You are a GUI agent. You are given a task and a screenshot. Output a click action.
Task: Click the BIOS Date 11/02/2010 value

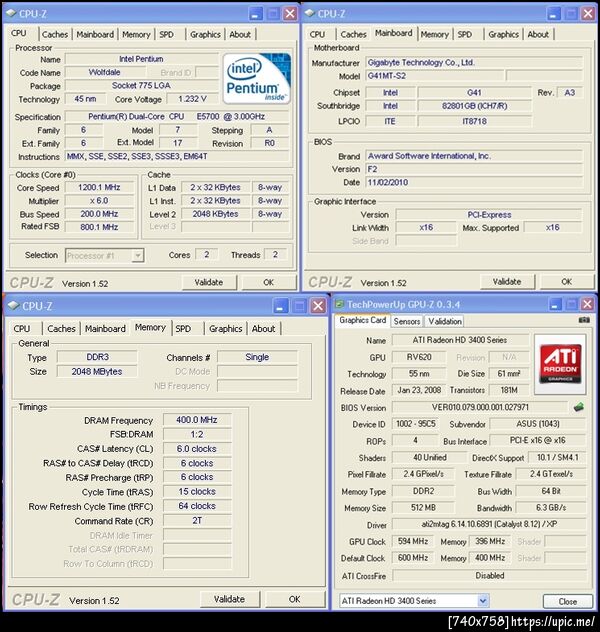click(x=474, y=182)
